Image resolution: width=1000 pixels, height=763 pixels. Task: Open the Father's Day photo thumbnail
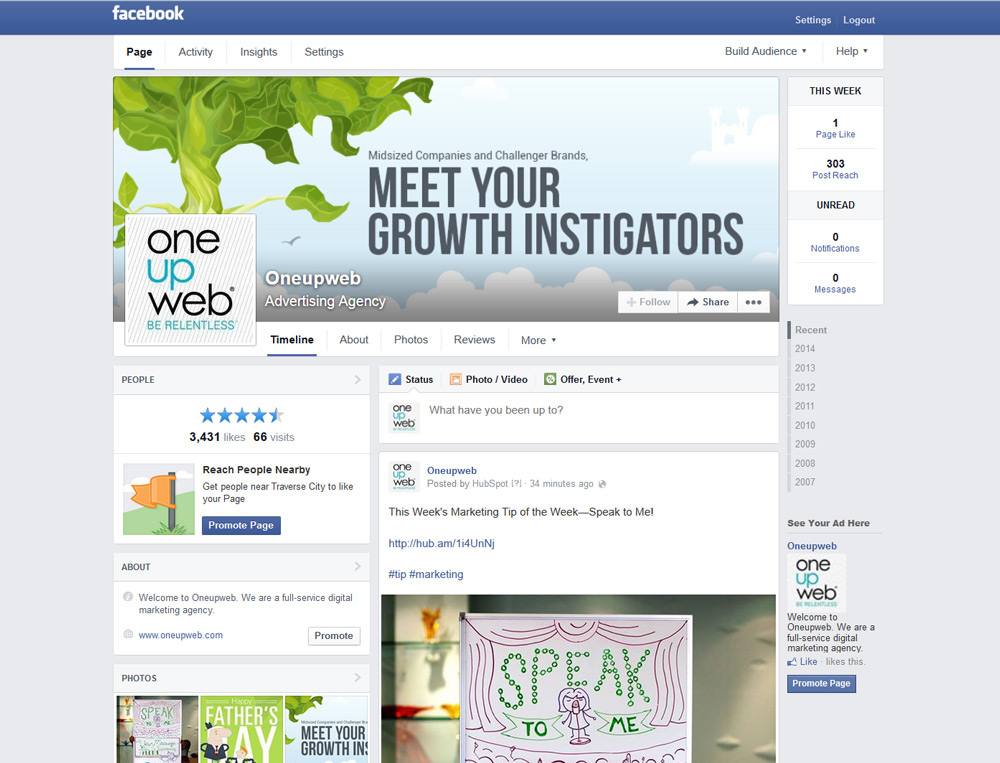(241, 729)
